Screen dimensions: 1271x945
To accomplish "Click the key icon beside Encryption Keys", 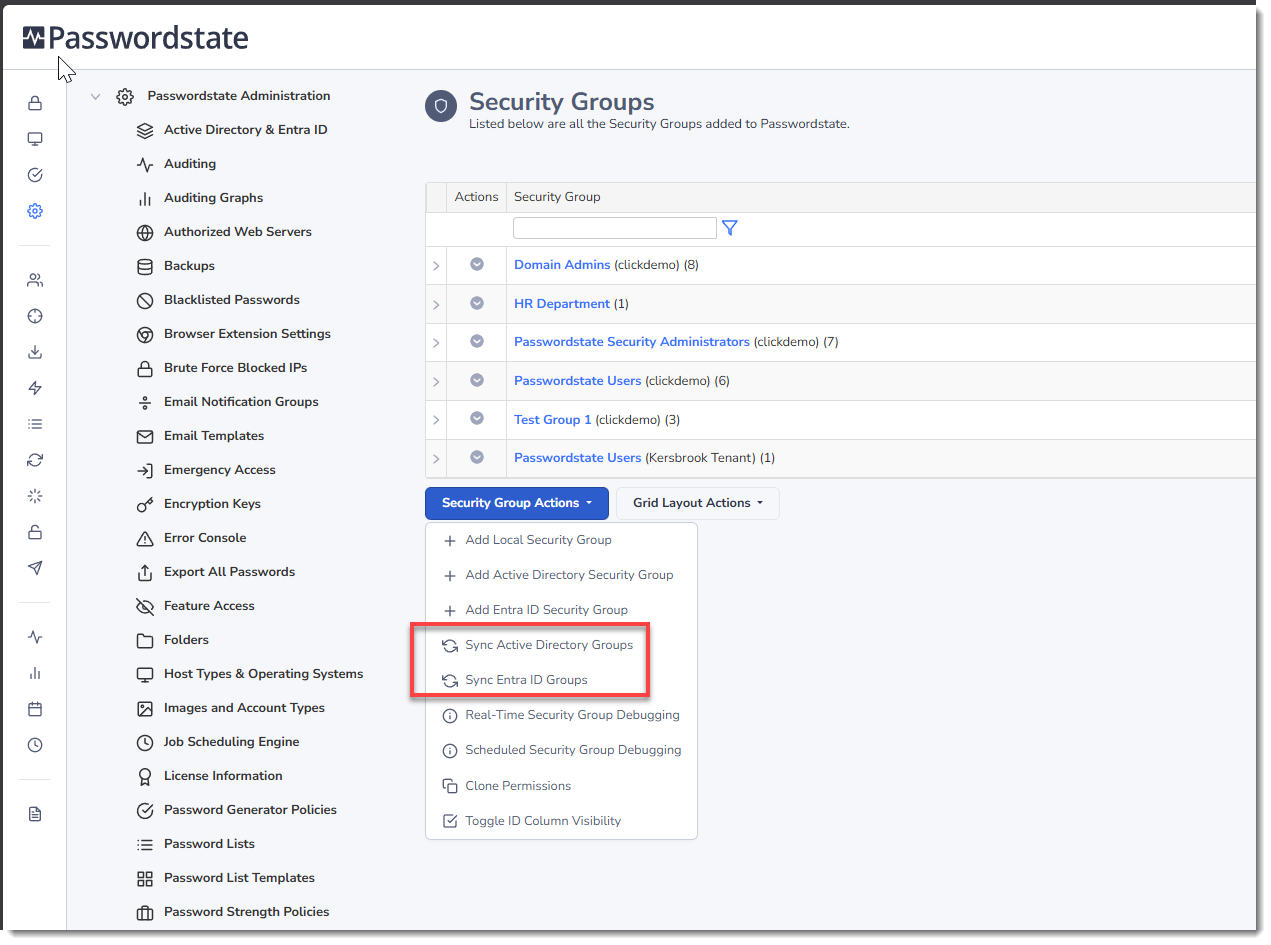I will click(145, 504).
